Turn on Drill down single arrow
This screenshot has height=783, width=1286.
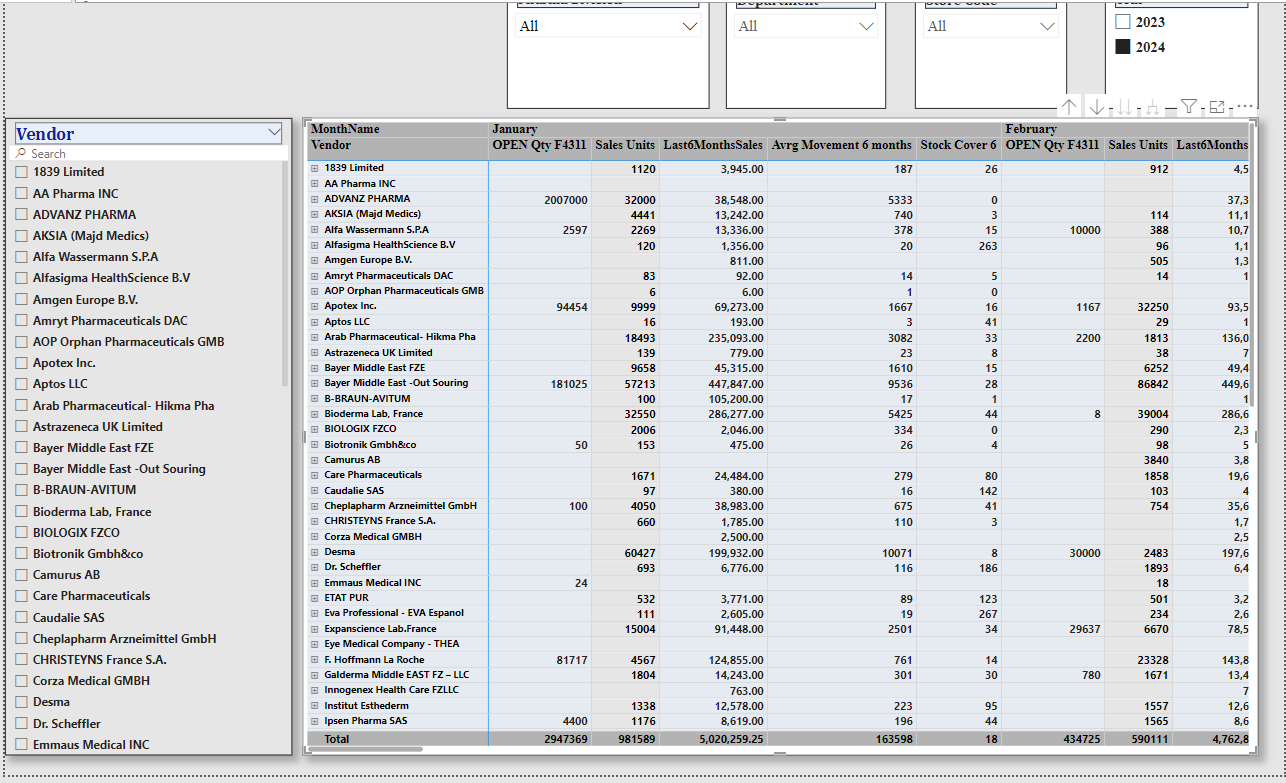point(1097,107)
